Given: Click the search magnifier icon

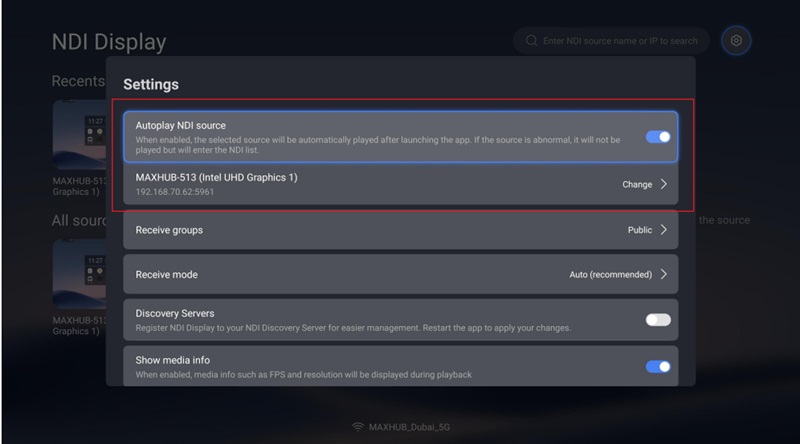Looking at the screenshot, I should coord(530,41).
